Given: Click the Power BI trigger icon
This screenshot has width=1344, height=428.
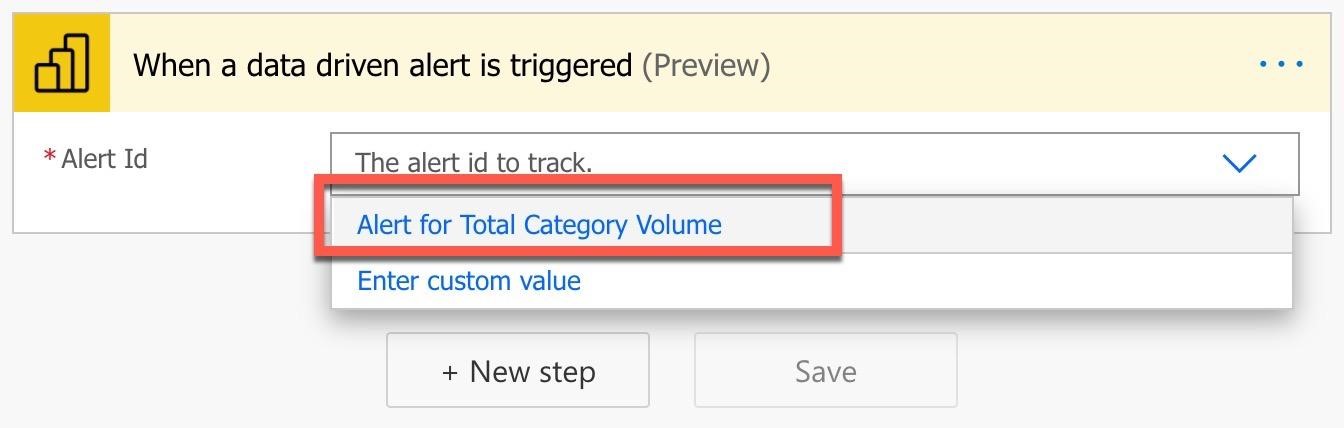Looking at the screenshot, I should (x=62, y=64).
